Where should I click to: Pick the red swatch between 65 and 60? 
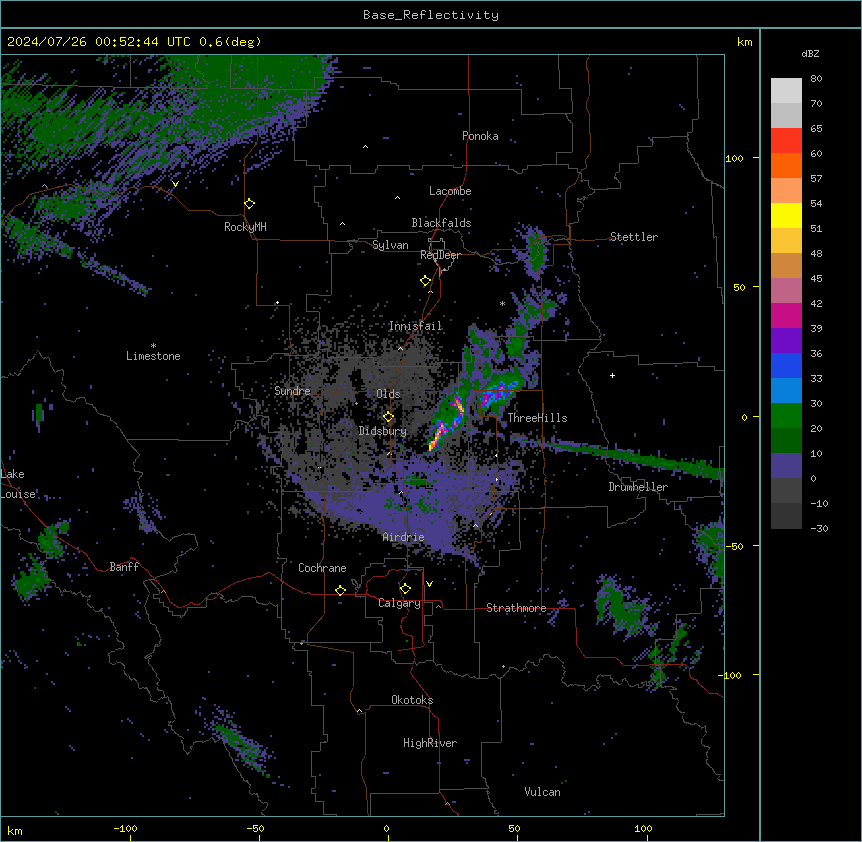tap(786, 140)
